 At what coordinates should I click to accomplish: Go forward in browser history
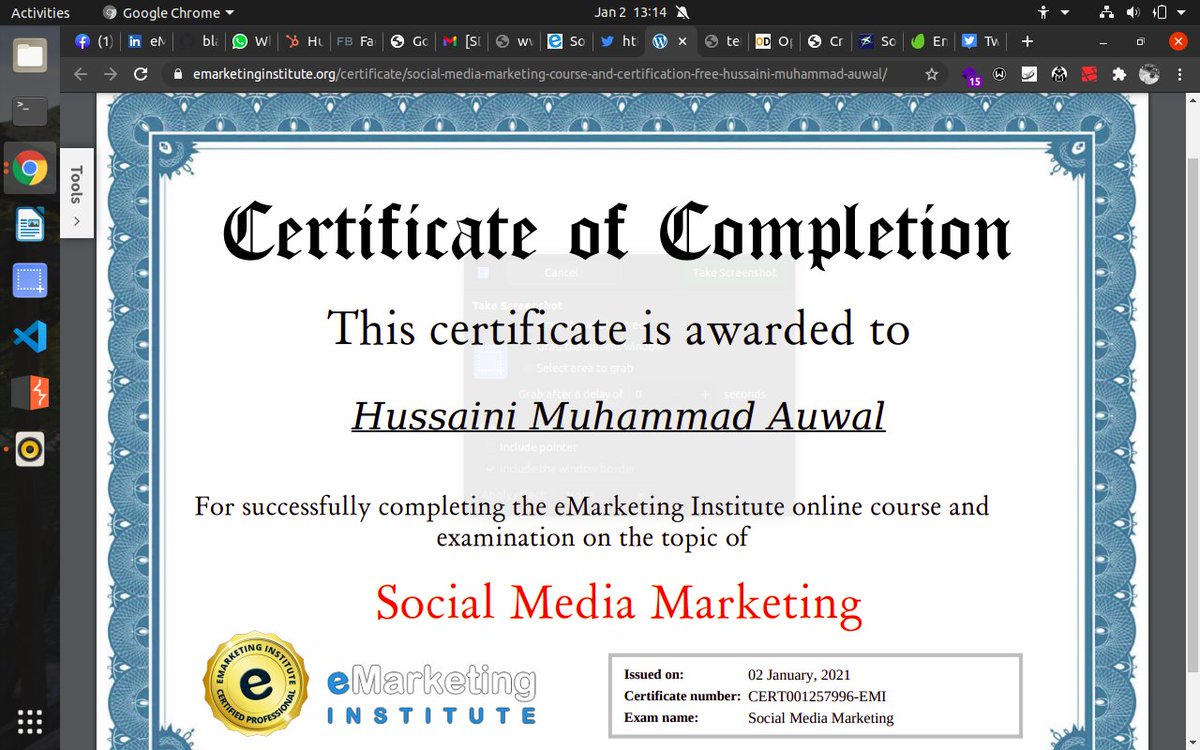click(110, 74)
